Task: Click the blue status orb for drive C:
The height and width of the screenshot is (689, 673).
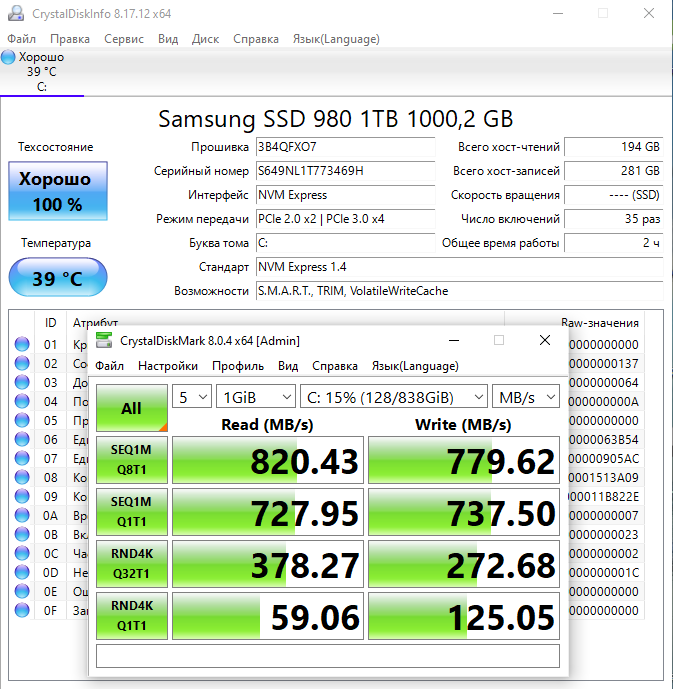Action: [9, 57]
